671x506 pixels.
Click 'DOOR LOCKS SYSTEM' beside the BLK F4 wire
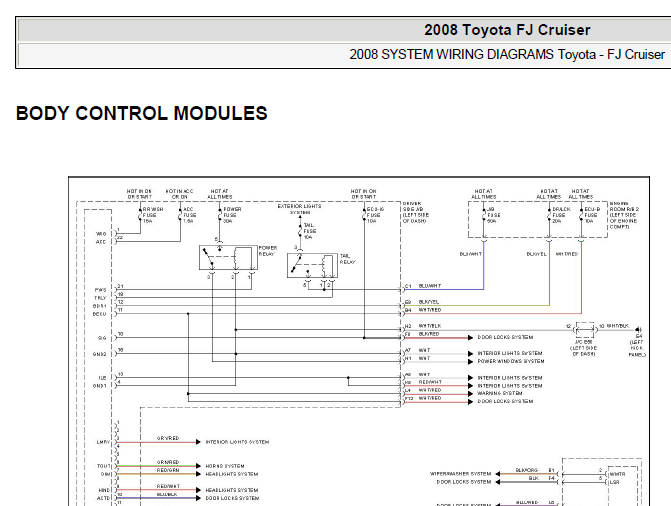pyautogui.click(x=463, y=482)
